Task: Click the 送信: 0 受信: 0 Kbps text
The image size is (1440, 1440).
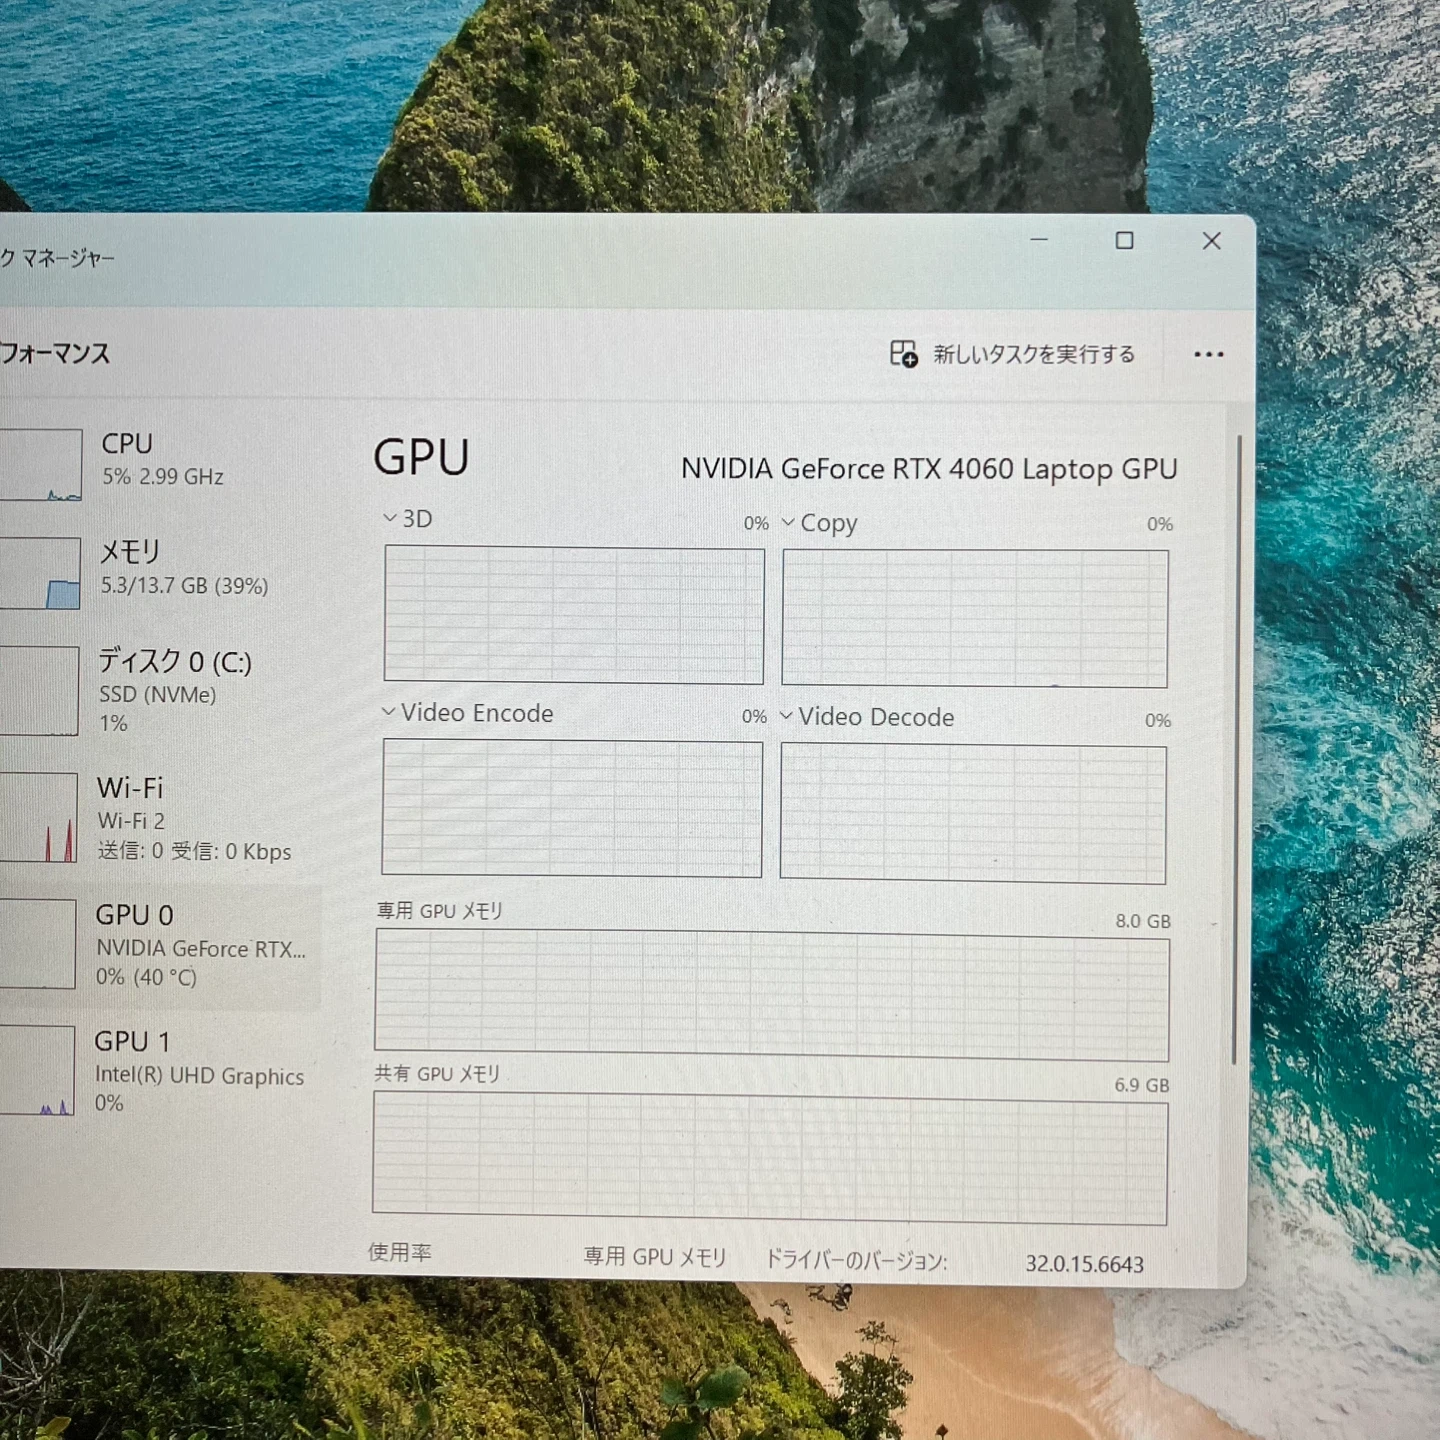Action: coord(195,851)
